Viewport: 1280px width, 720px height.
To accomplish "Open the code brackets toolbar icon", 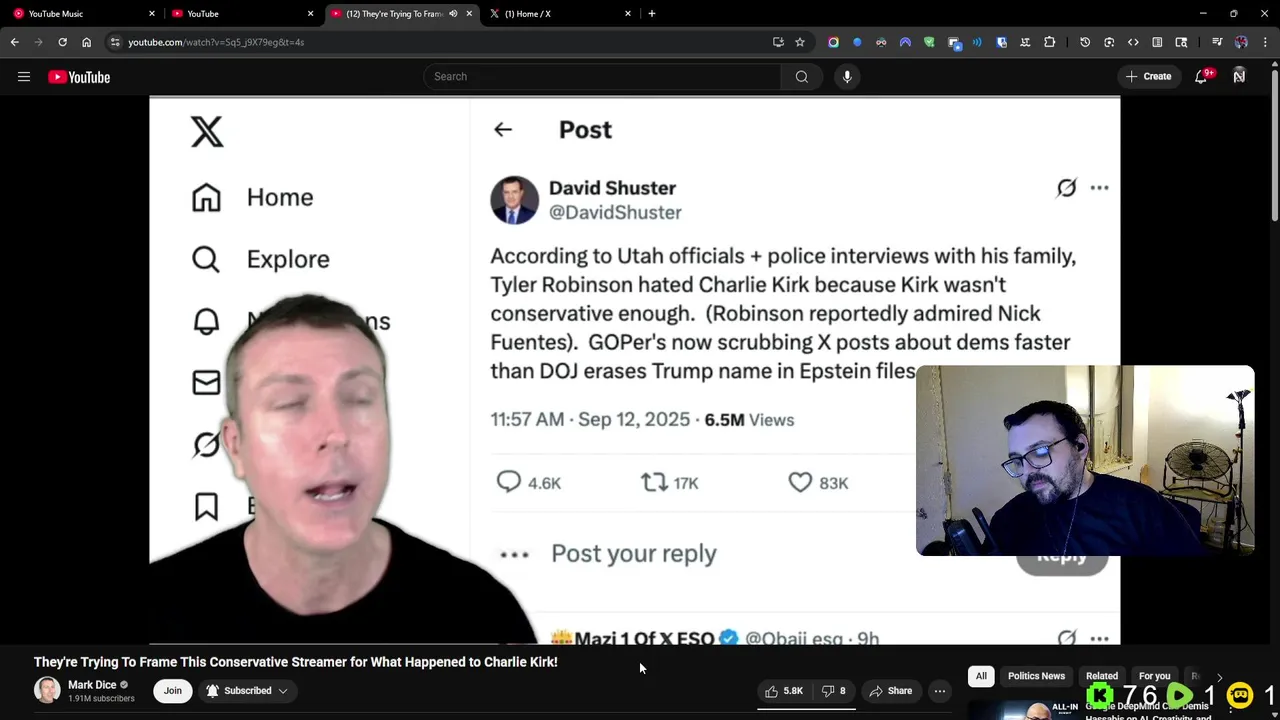I will [x=1133, y=42].
